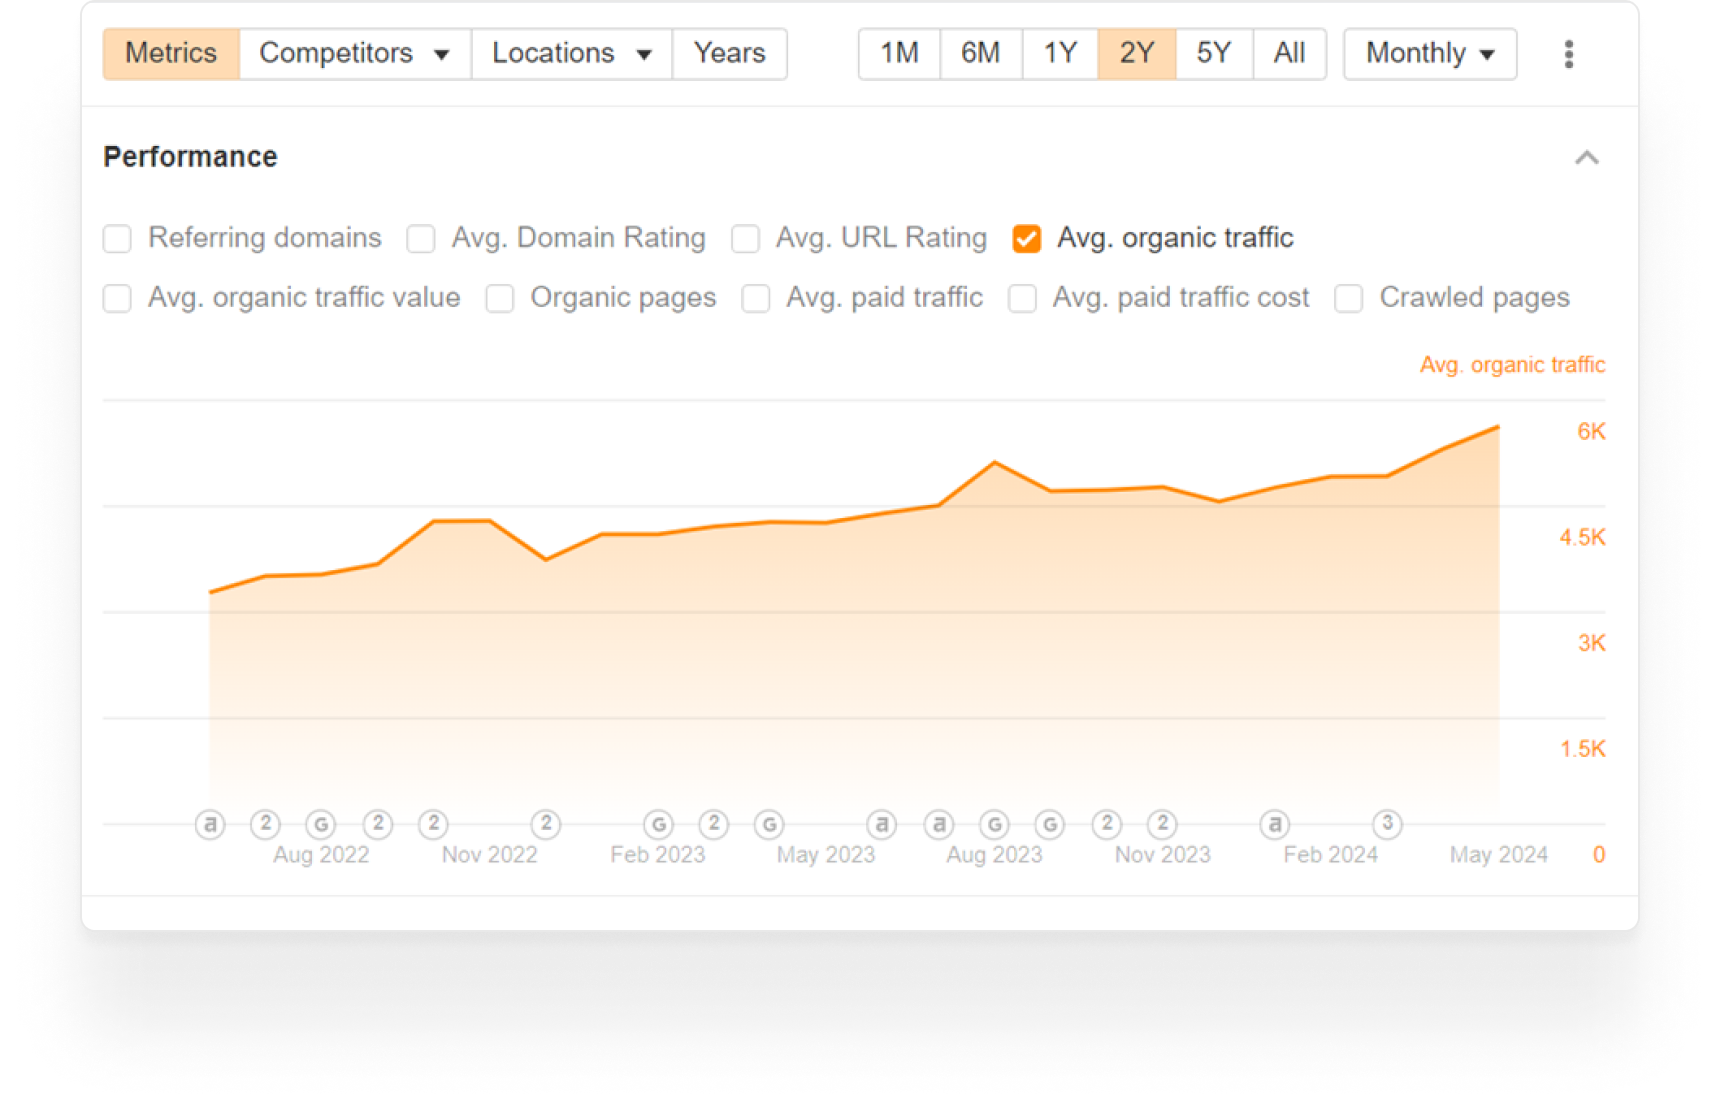Enable the Avg. URL Rating checkbox
Screen dimensions: 1720x1112
(745, 239)
